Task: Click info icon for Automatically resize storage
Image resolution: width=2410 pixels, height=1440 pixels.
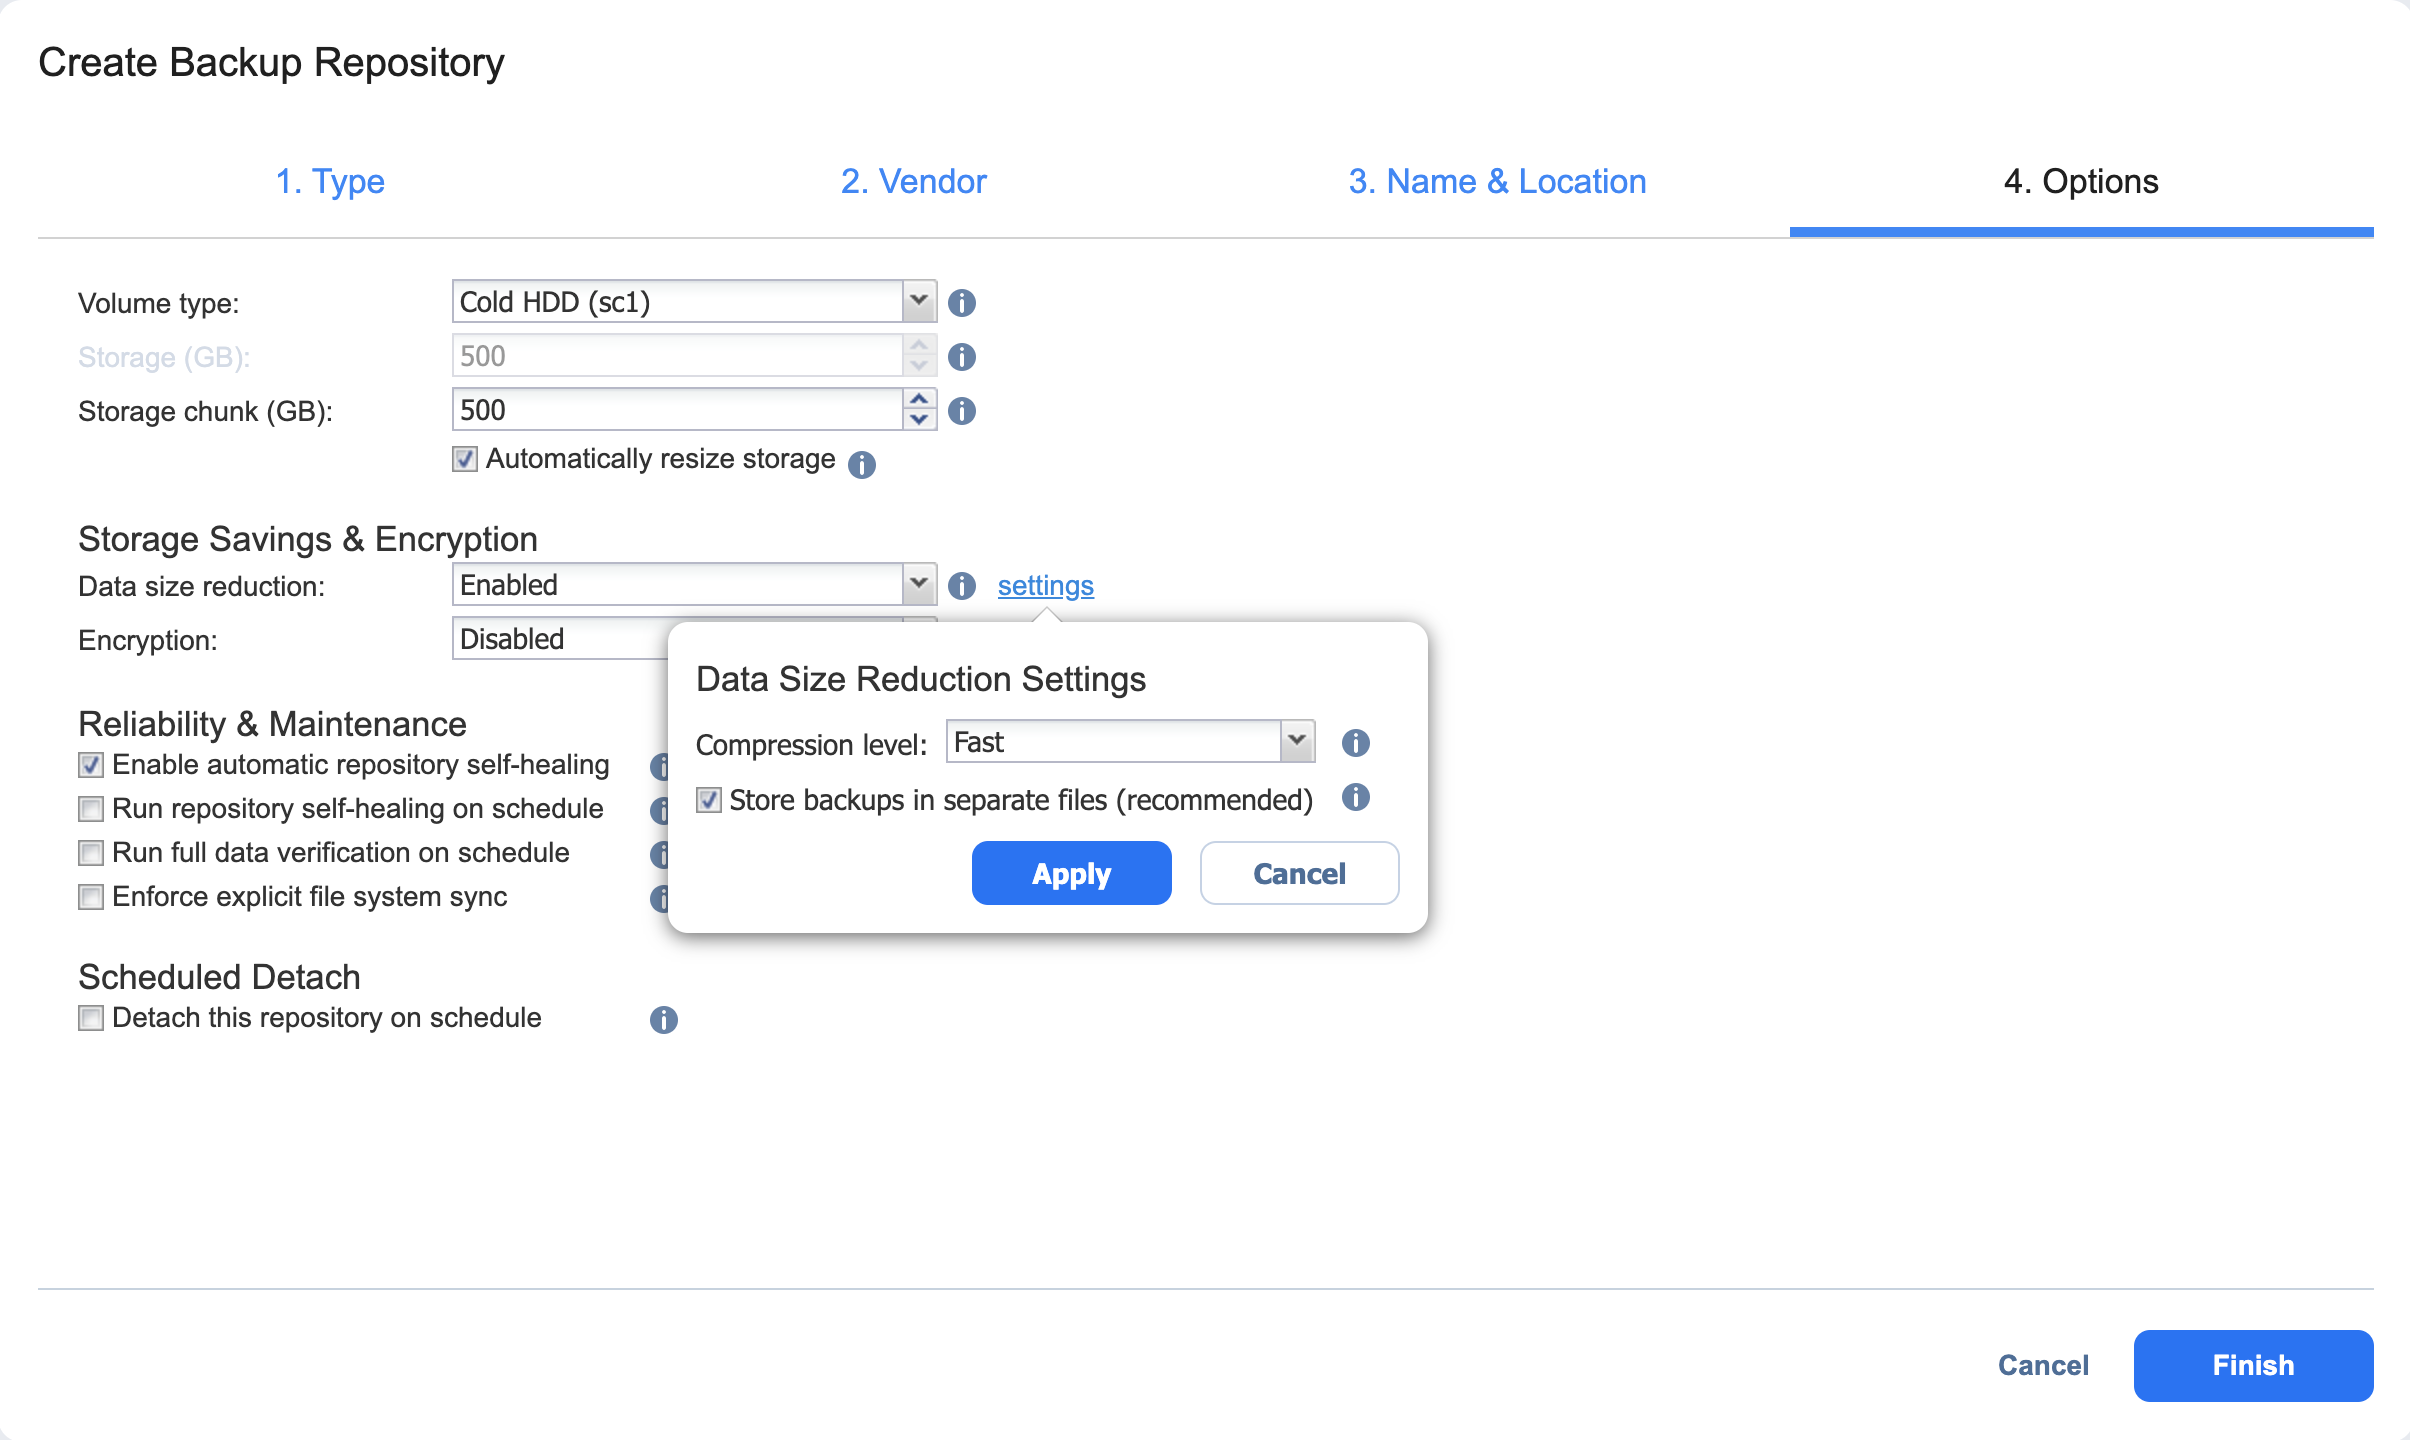Action: 861,465
